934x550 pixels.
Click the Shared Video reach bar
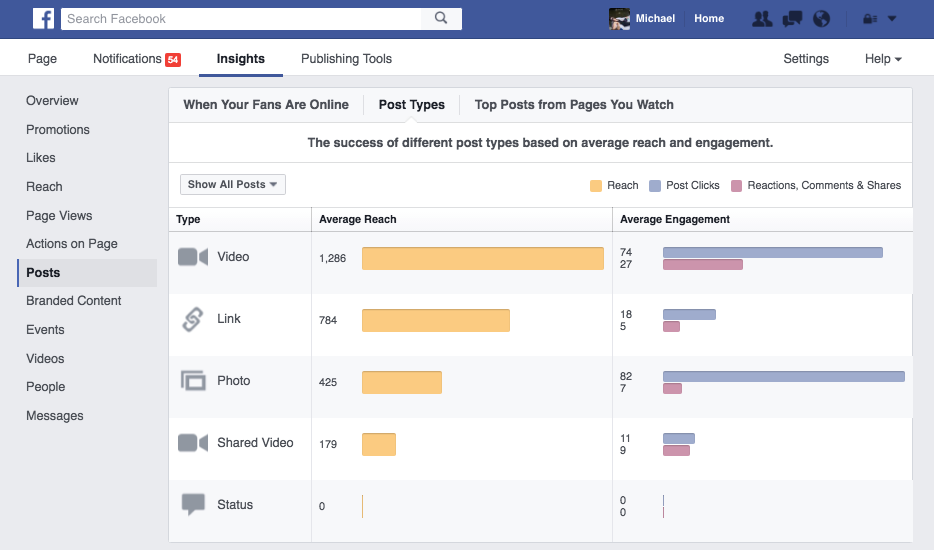(x=379, y=444)
